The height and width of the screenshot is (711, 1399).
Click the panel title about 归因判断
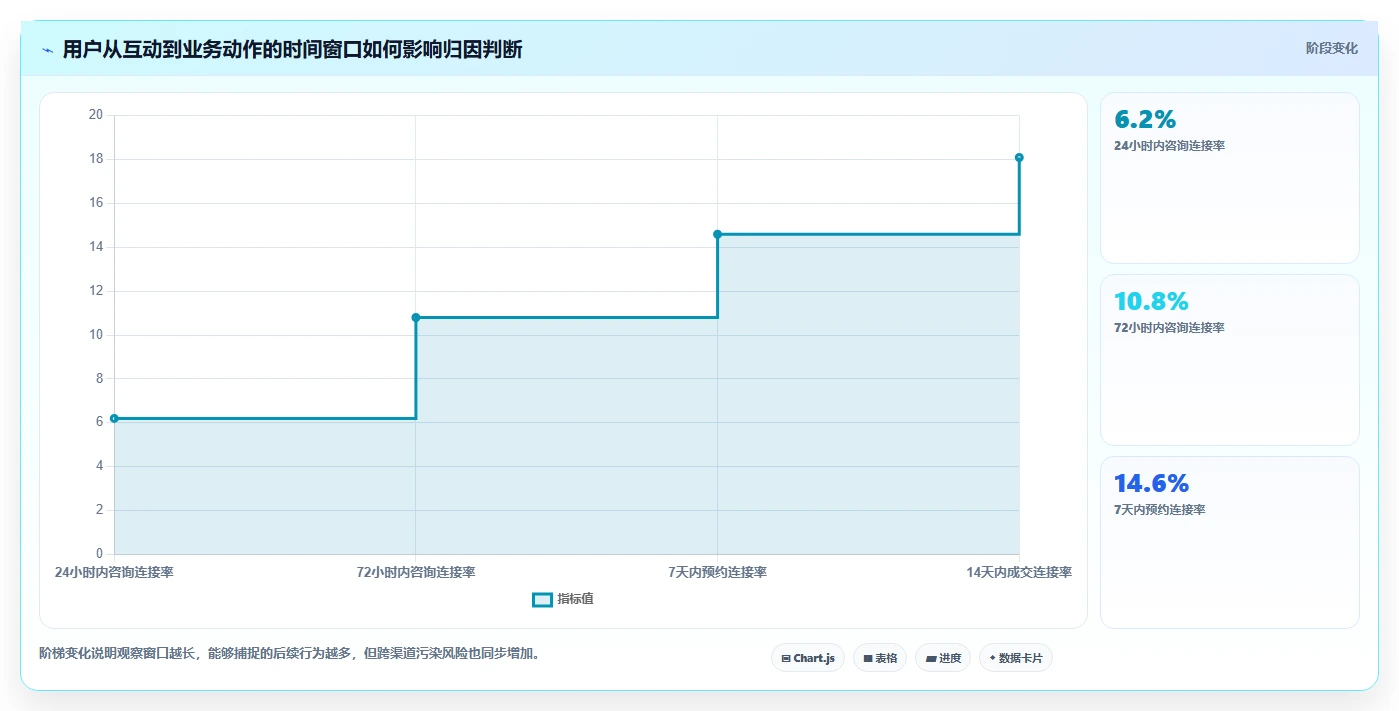(292, 49)
